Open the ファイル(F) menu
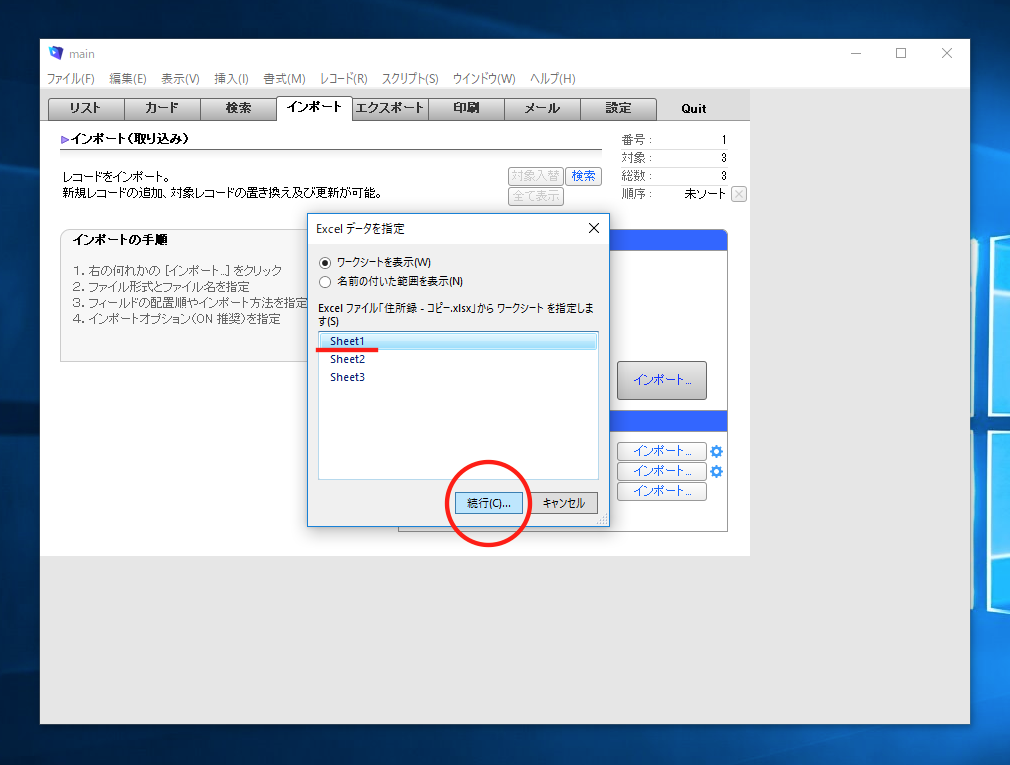This screenshot has width=1010, height=765. (x=71, y=79)
